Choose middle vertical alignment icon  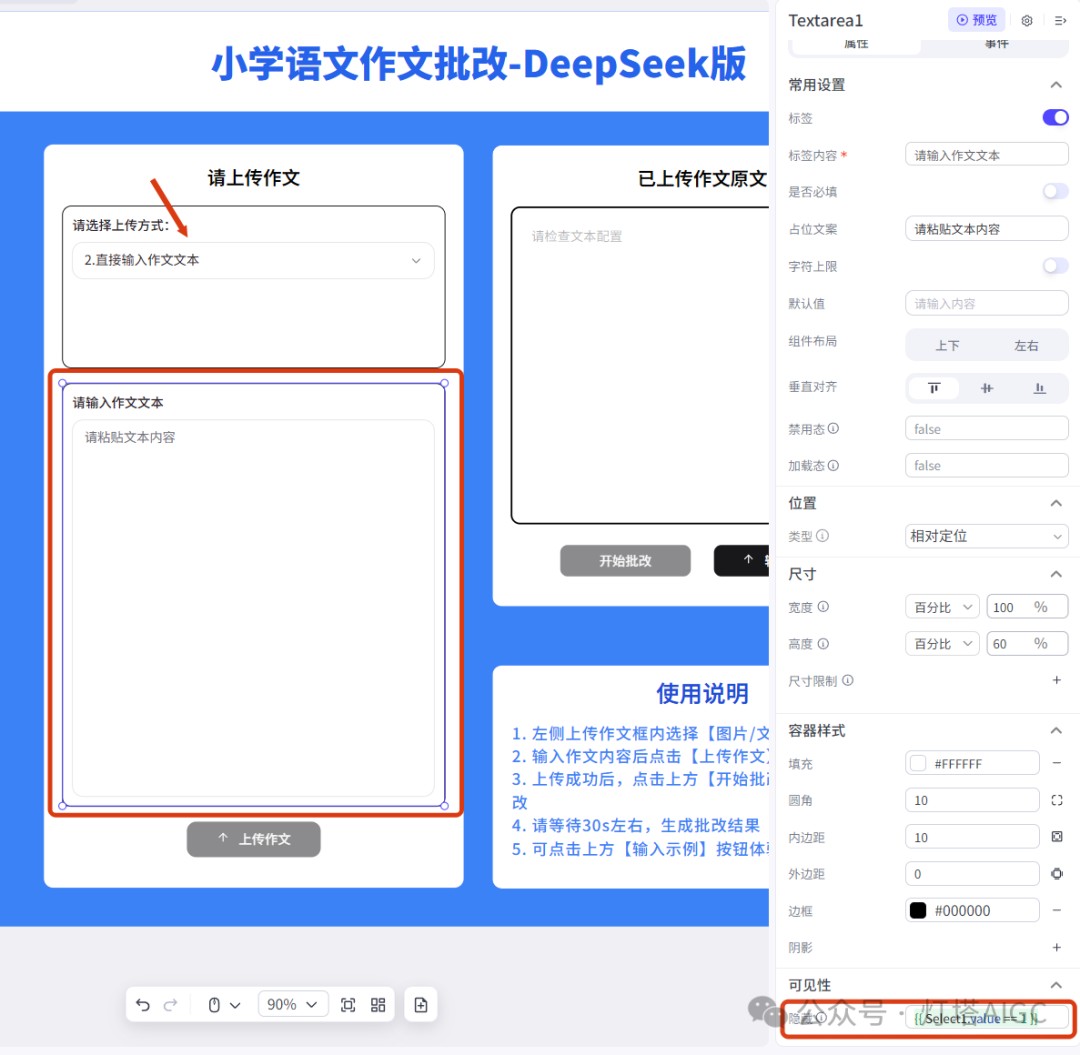point(986,388)
